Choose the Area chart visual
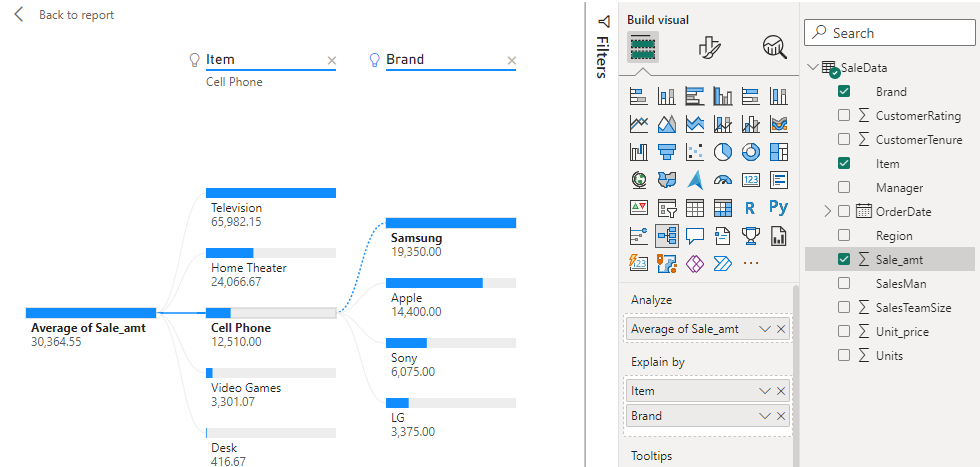The image size is (980, 467). tap(667, 124)
